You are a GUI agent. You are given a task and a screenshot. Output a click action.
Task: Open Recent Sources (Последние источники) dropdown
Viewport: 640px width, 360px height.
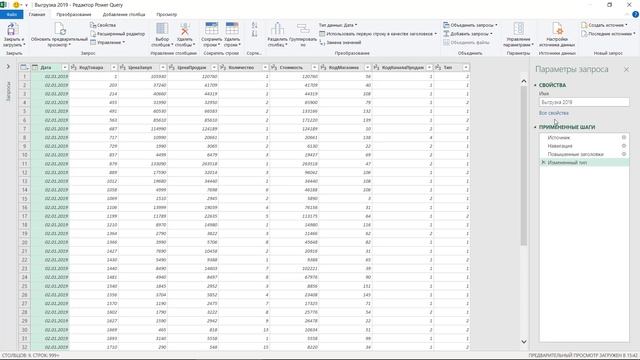pos(608,34)
